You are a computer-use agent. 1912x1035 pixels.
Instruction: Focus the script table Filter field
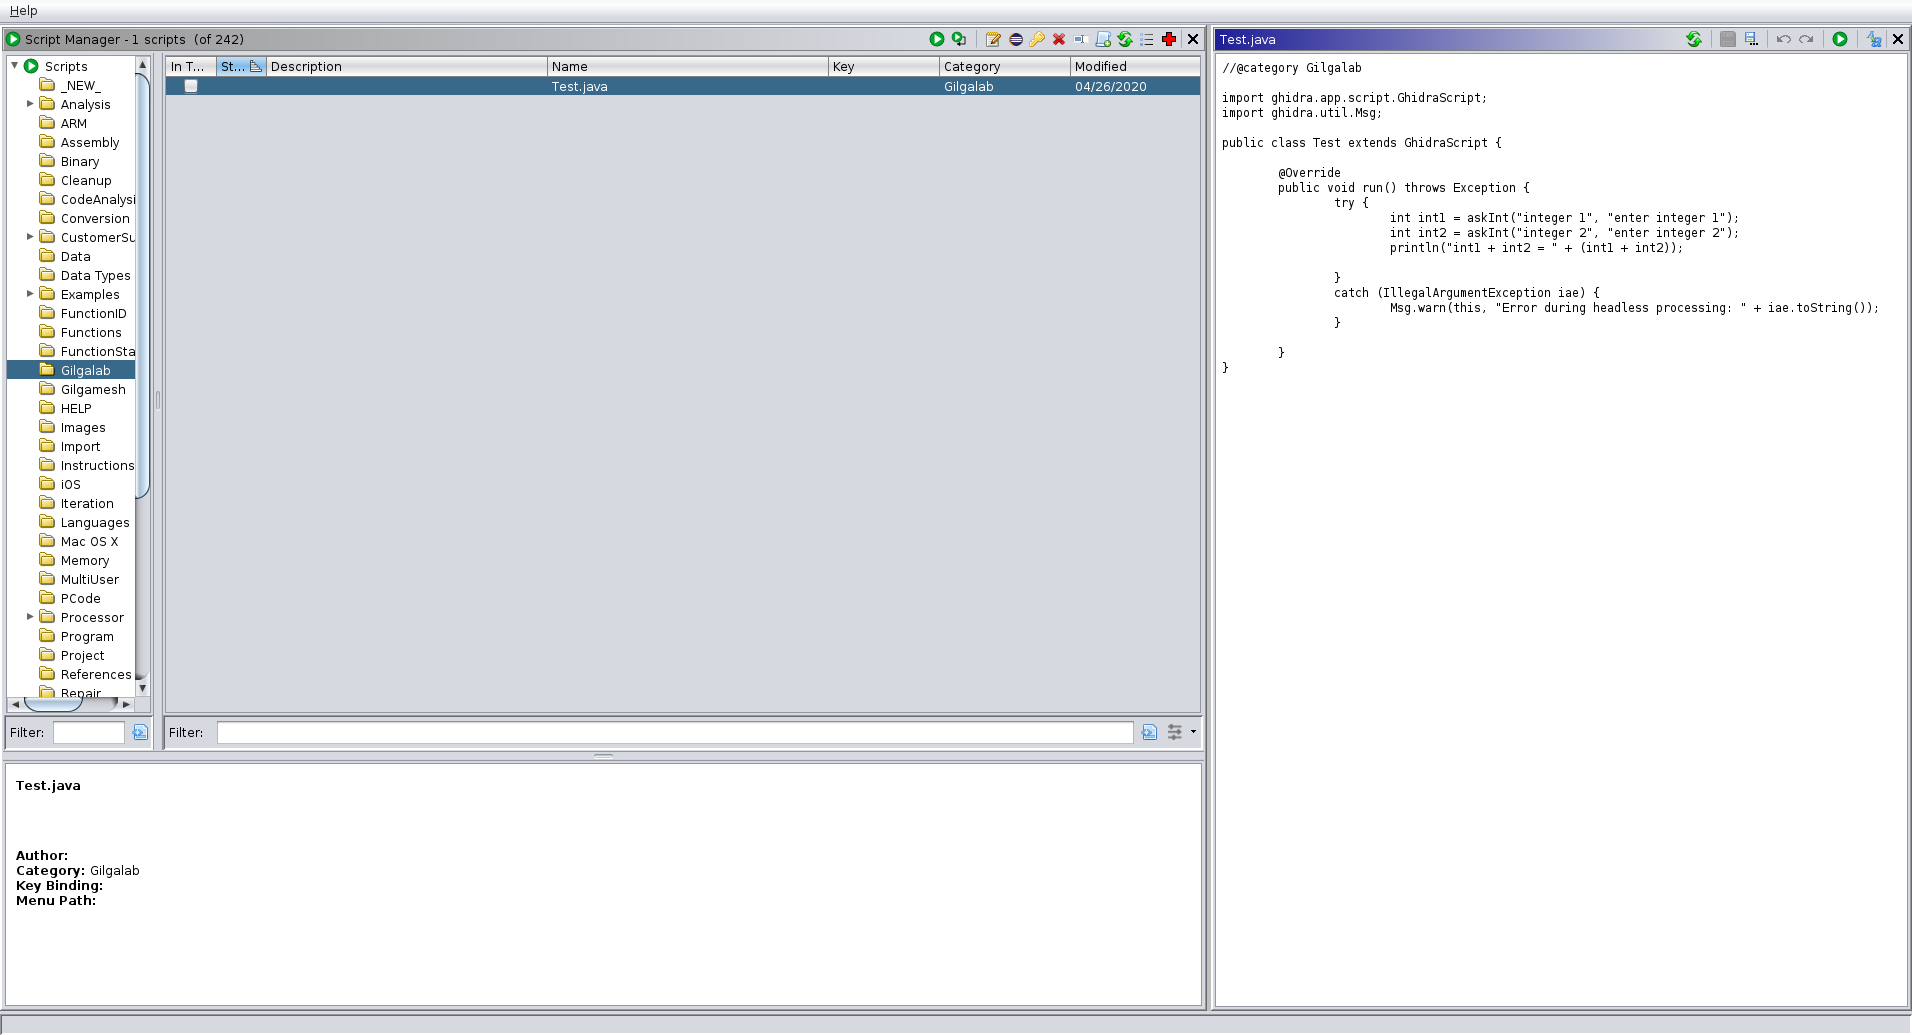(x=675, y=732)
